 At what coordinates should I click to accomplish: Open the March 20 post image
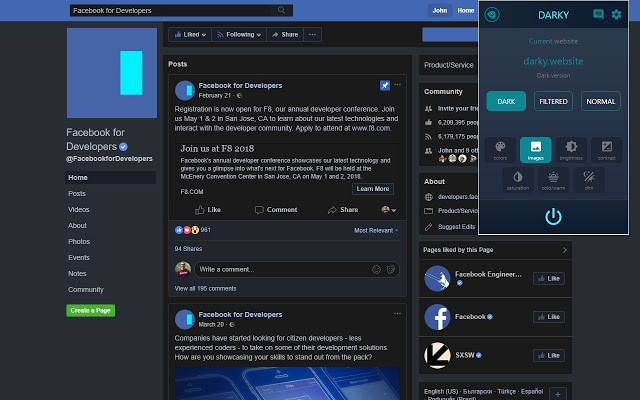pyautogui.click(x=287, y=383)
